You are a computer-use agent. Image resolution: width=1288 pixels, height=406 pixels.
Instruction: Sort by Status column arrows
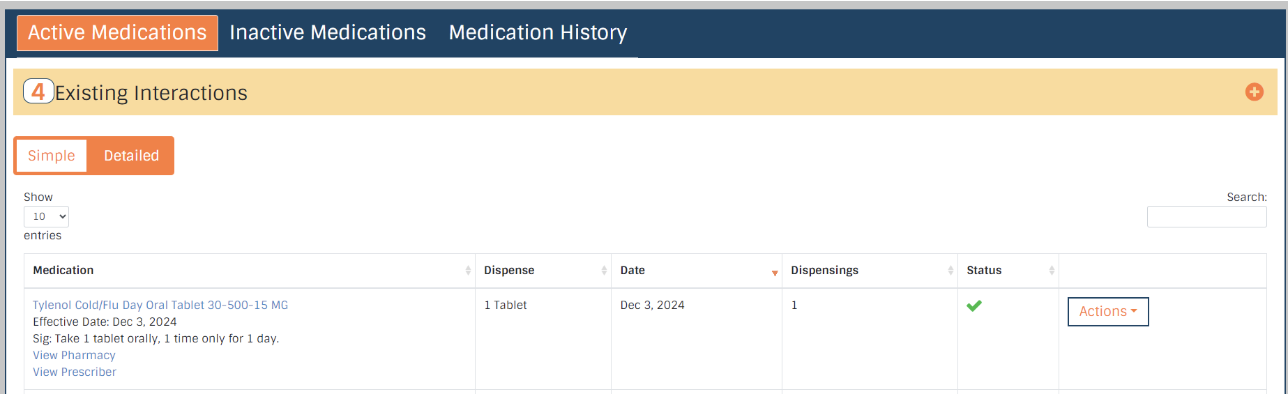(x=1051, y=271)
